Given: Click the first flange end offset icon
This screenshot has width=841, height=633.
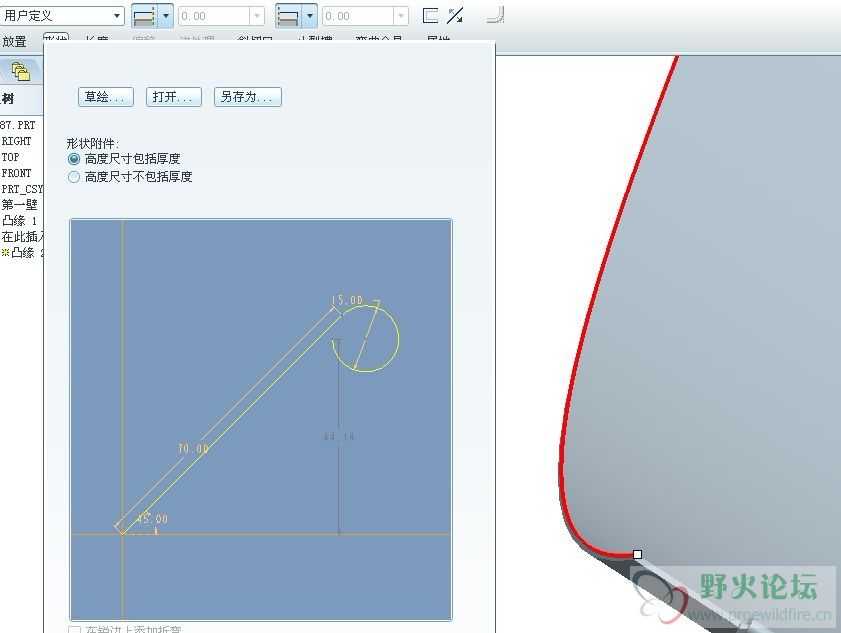Looking at the screenshot, I should [144, 16].
